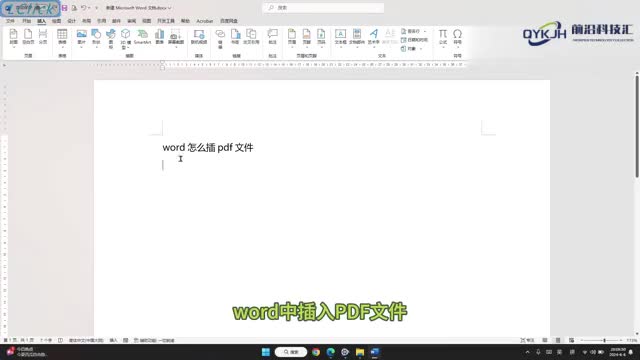Open File Explorer from taskbar
Viewport: 640px width, 360px height.
click(x=360, y=352)
